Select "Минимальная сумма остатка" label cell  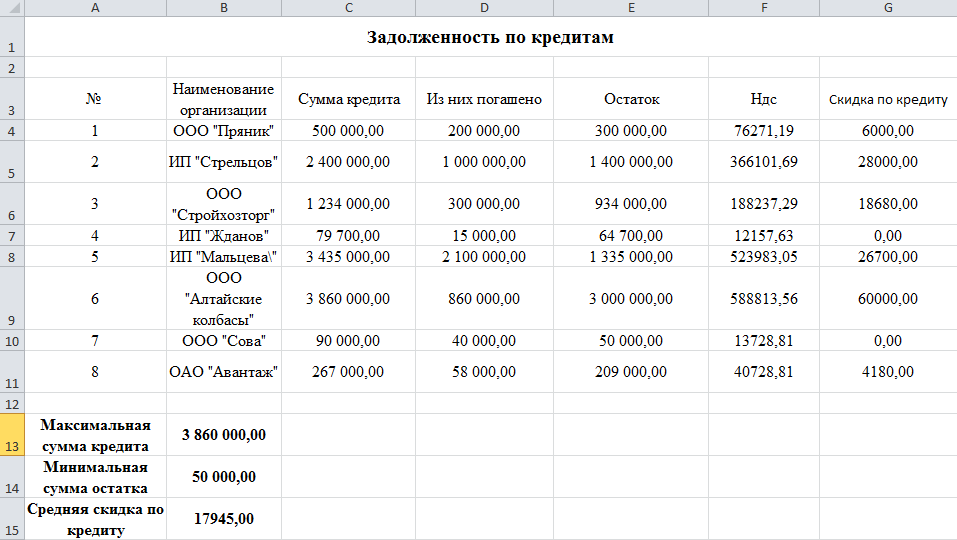(95, 477)
